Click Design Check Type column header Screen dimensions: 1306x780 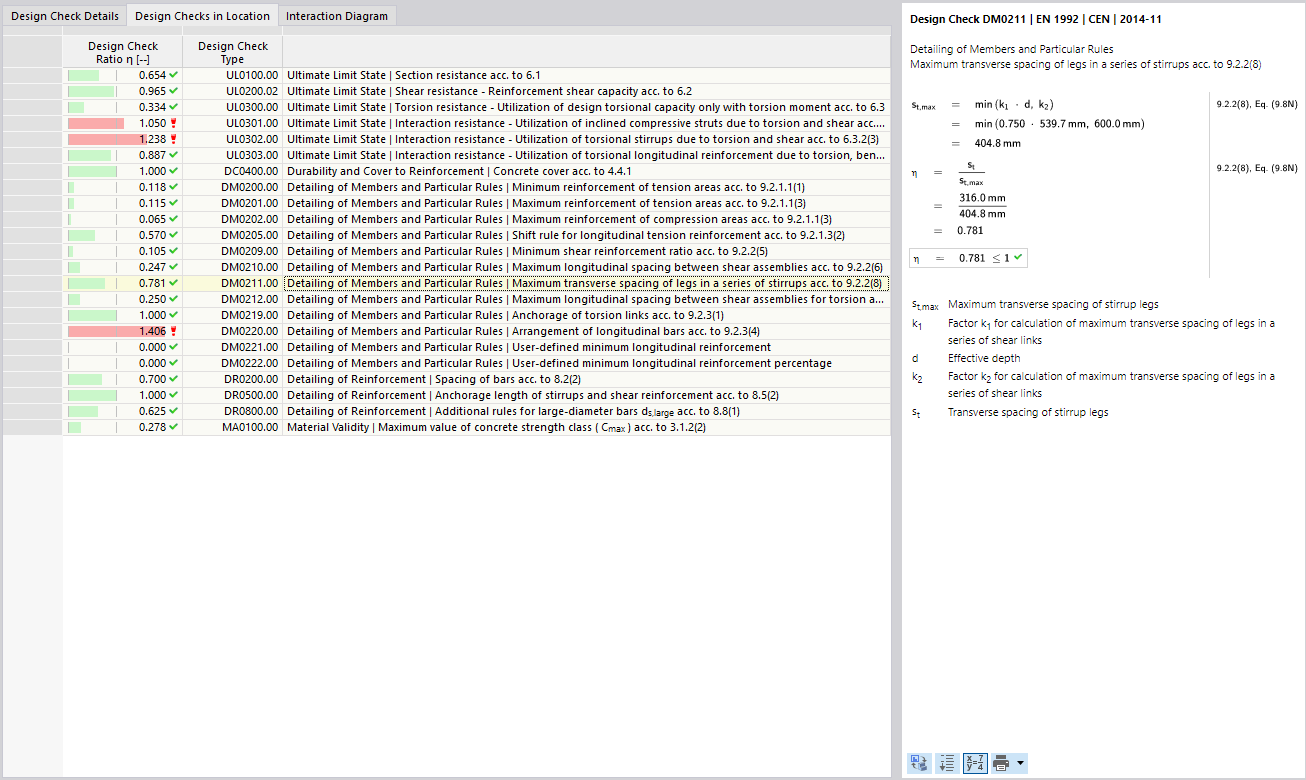pos(233,52)
